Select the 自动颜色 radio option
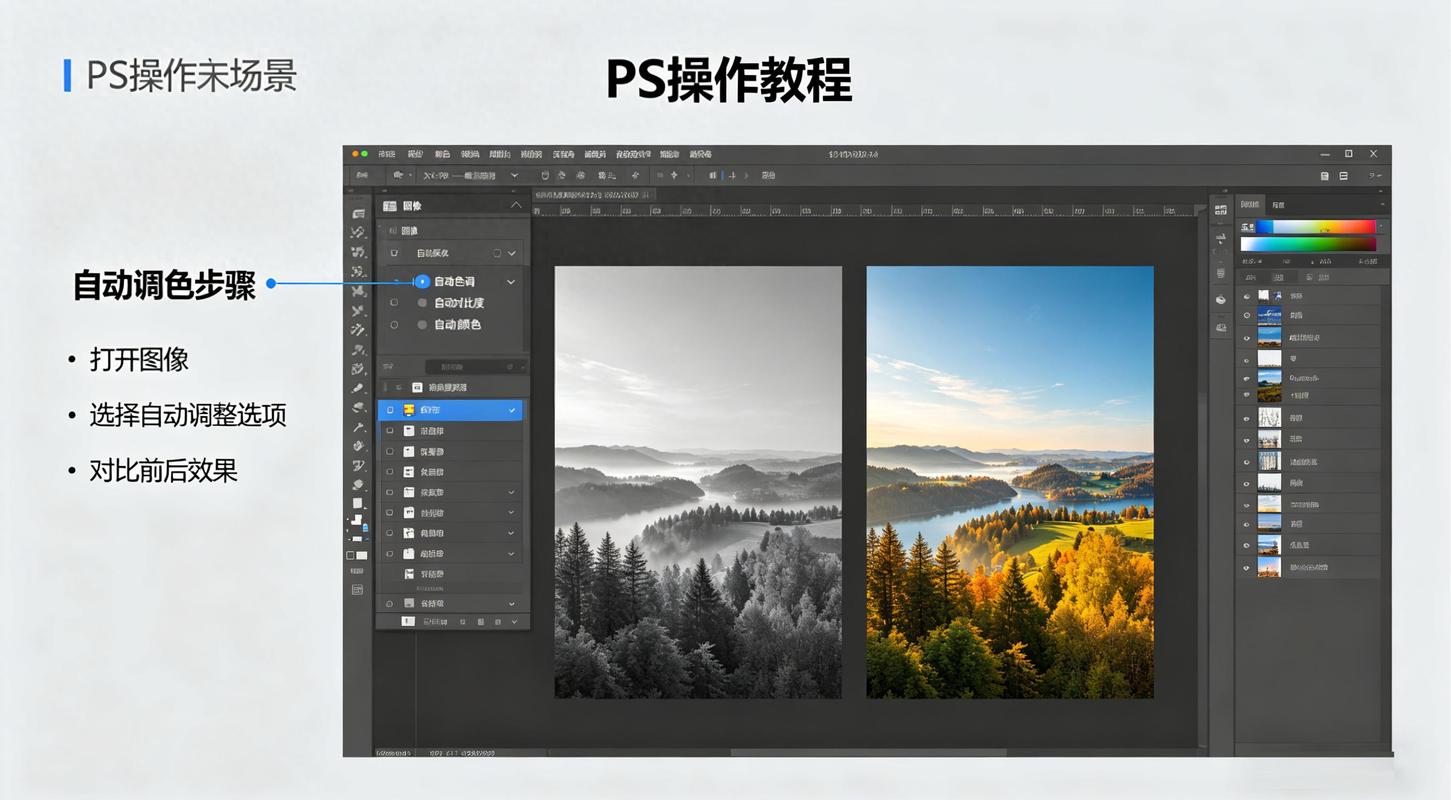1451x800 pixels. click(x=422, y=325)
